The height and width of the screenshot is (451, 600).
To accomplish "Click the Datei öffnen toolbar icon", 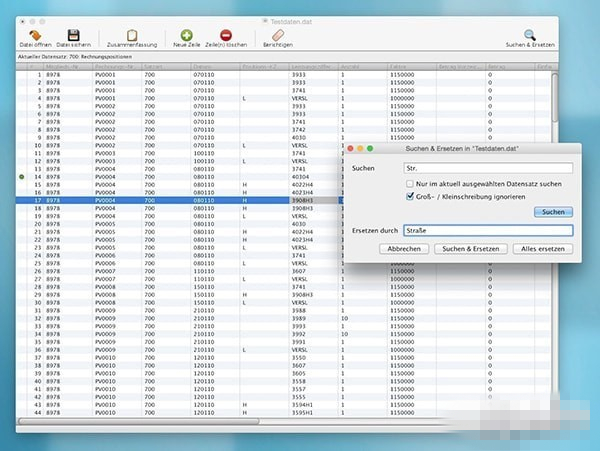I will pyautogui.click(x=36, y=36).
